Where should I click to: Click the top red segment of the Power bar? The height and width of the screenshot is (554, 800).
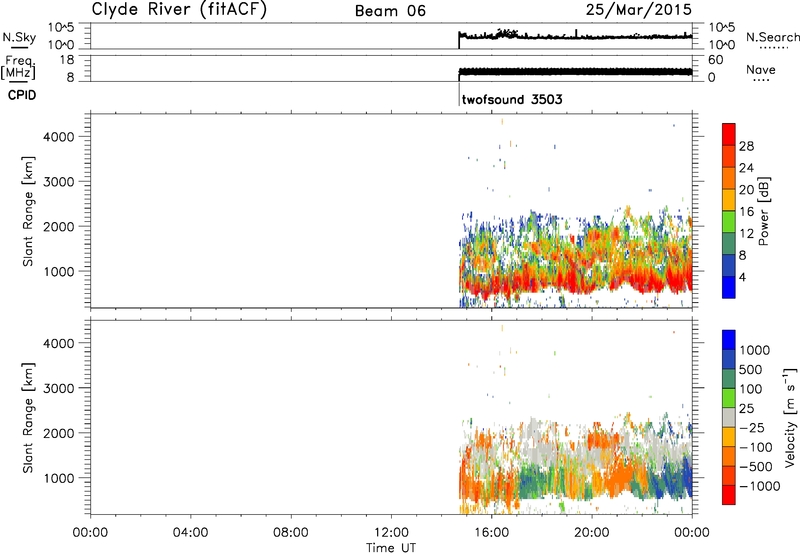(x=729, y=134)
